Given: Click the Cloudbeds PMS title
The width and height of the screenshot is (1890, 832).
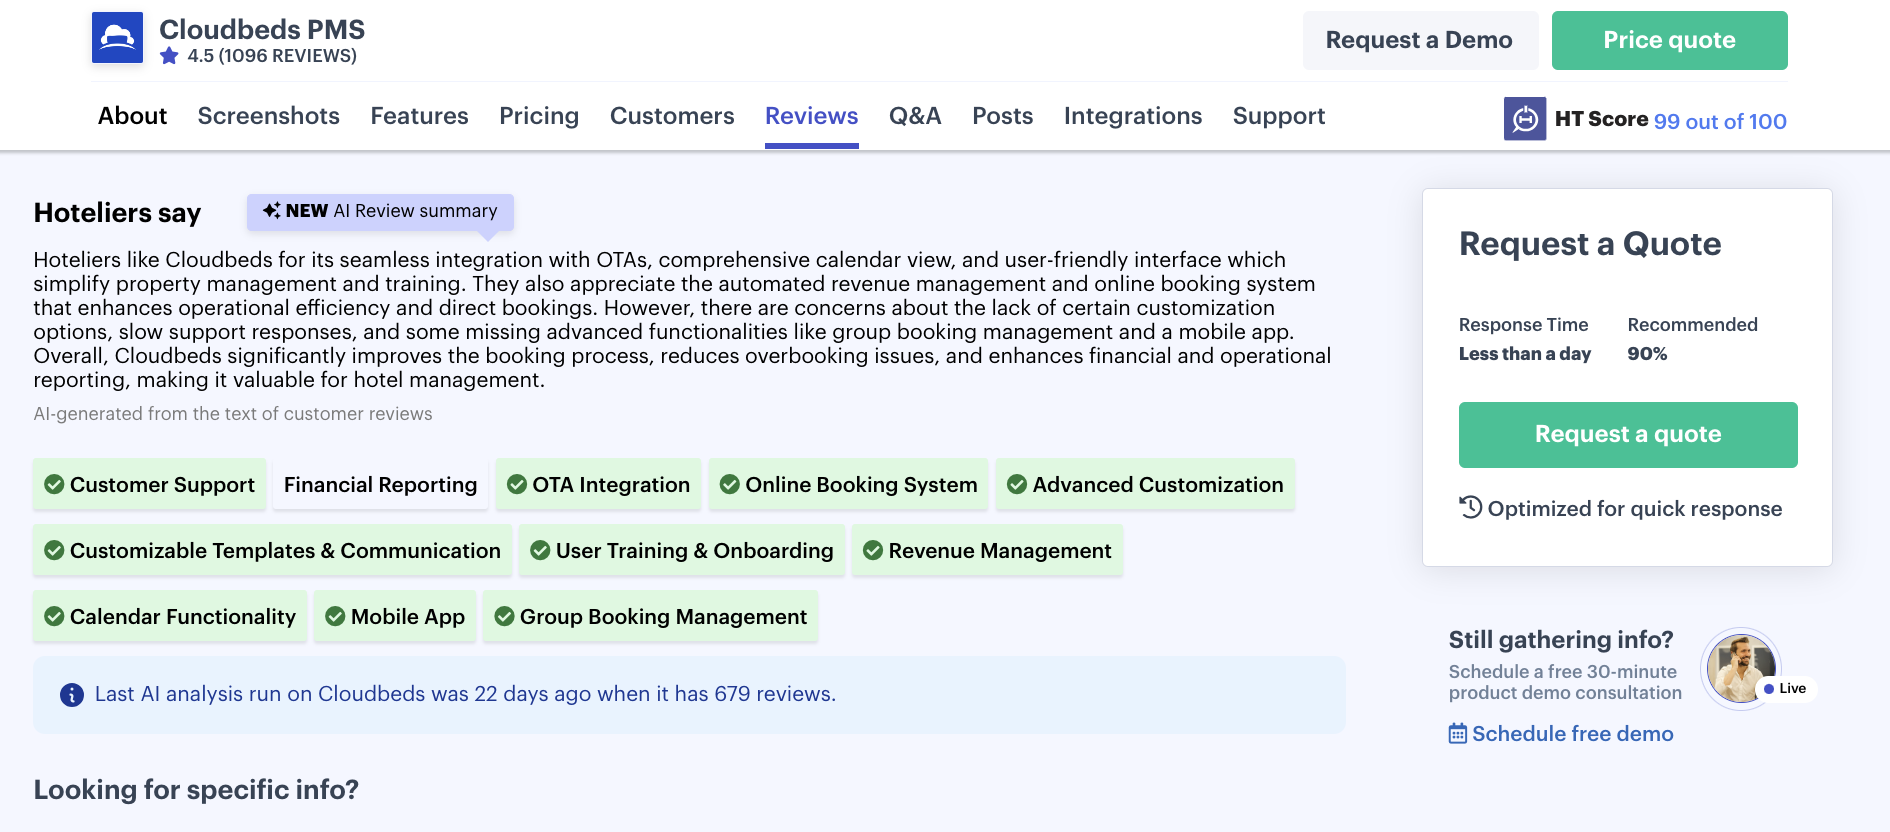Looking at the screenshot, I should pyautogui.click(x=262, y=29).
